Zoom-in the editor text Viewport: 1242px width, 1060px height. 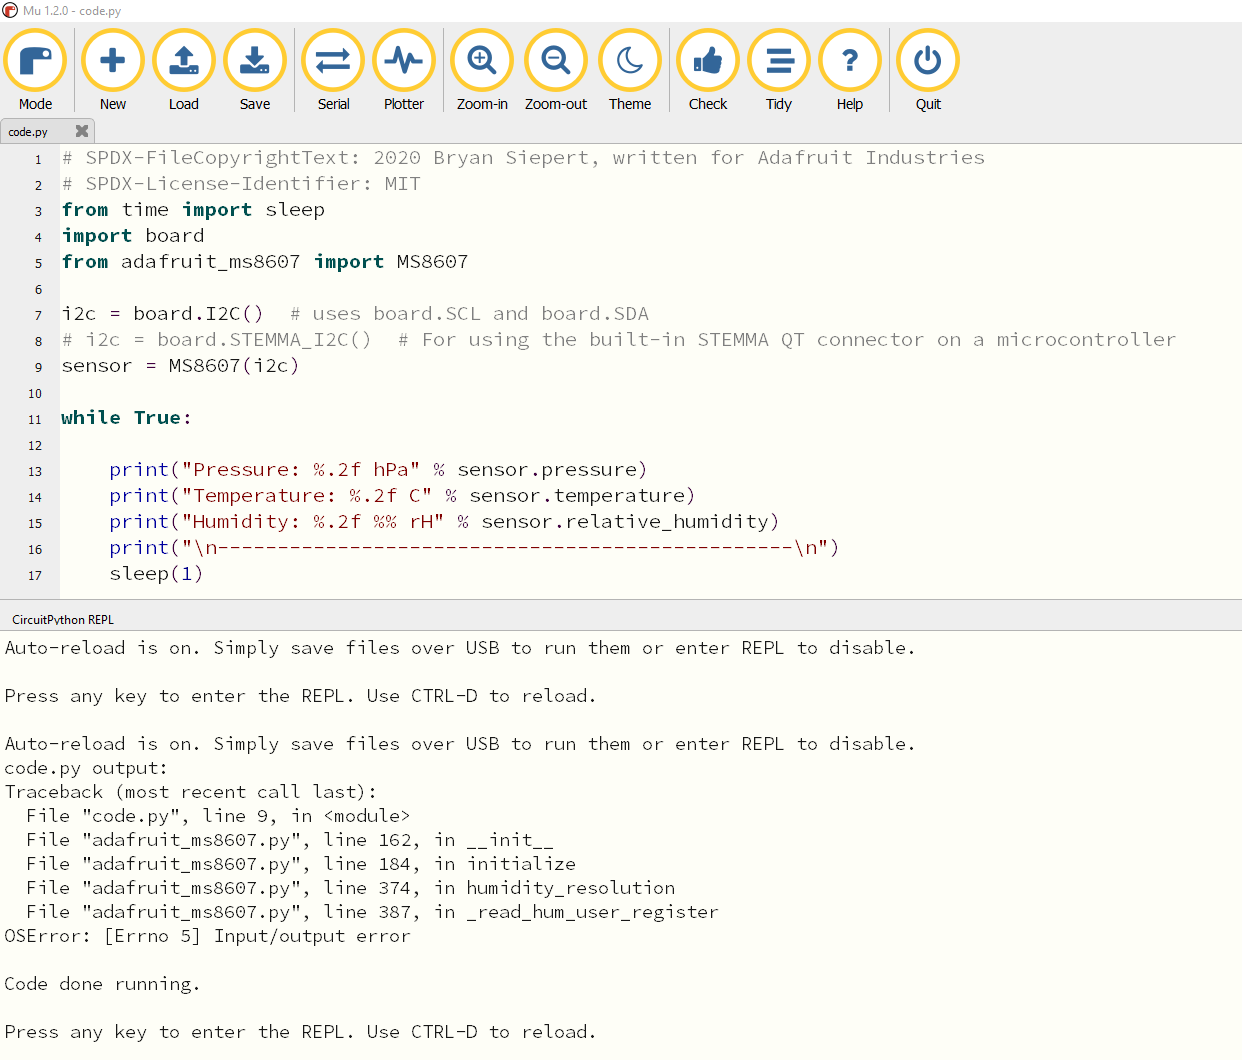[x=482, y=61]
